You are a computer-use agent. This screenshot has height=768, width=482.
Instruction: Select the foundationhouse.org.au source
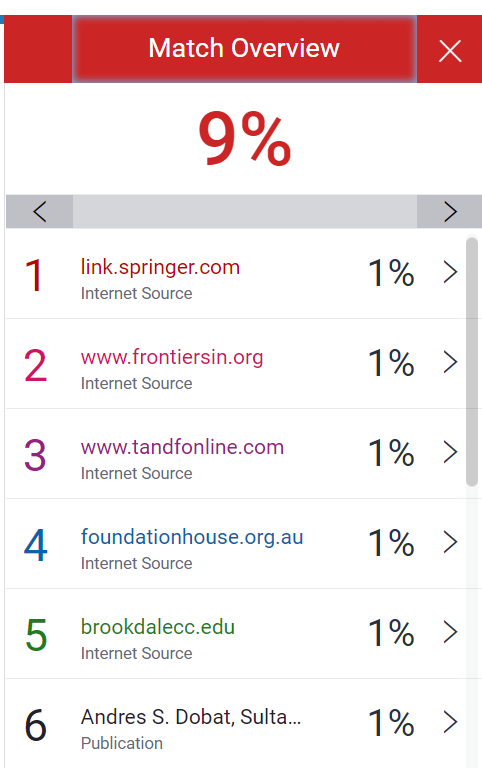pos(192,537)
